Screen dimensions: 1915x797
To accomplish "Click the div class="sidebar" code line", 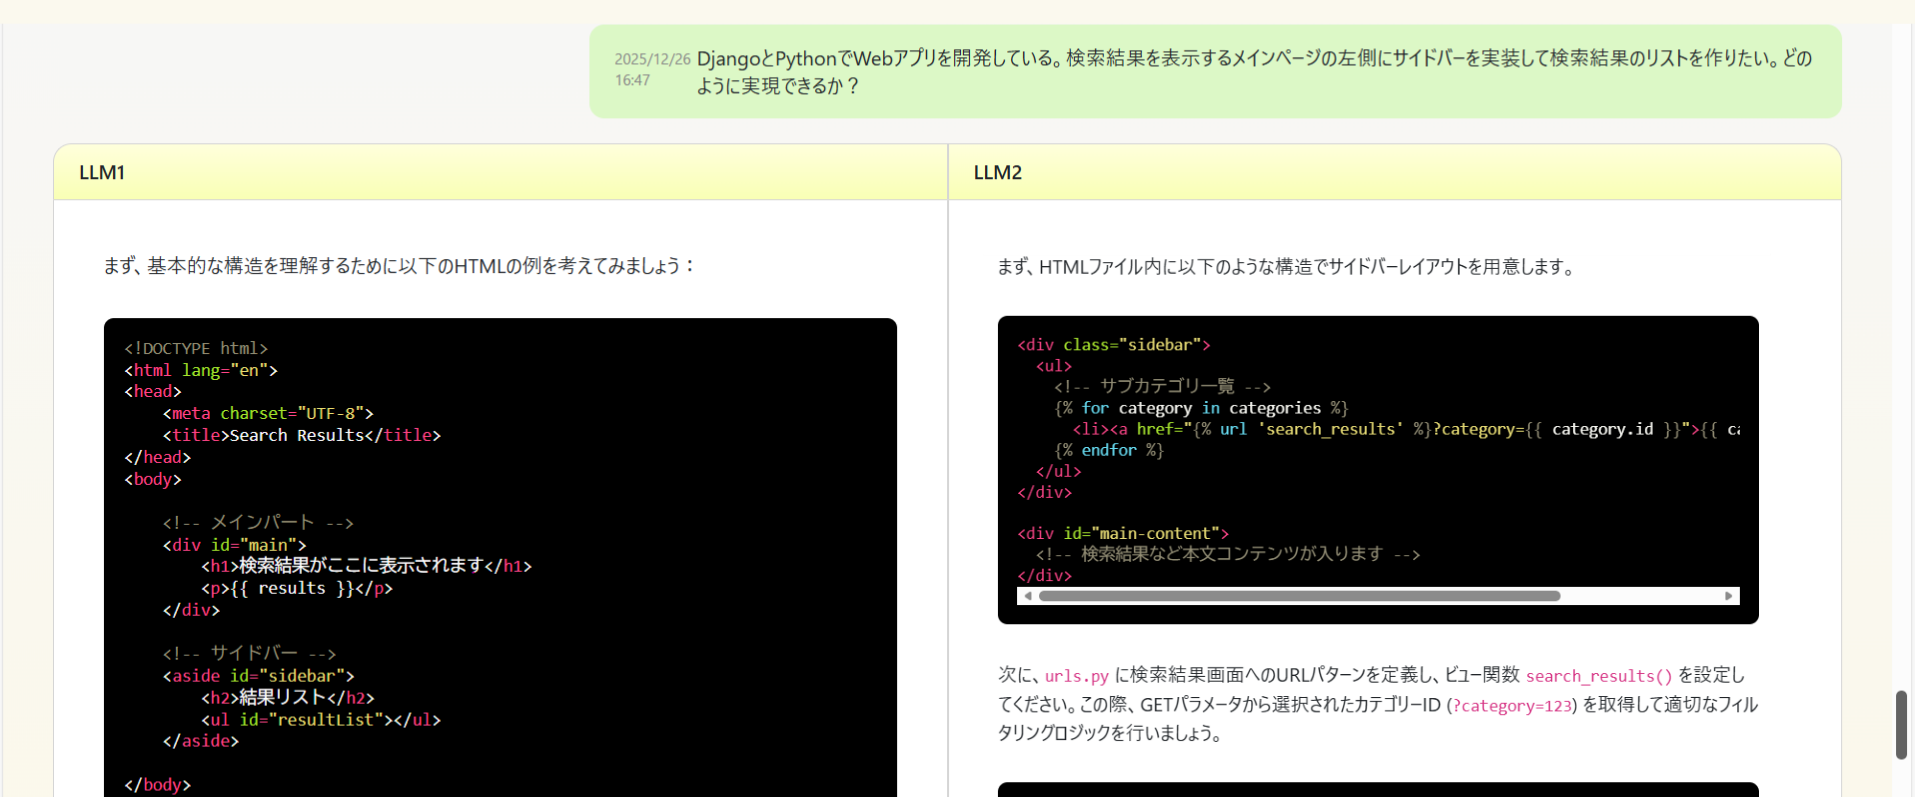I will 1113,345.
